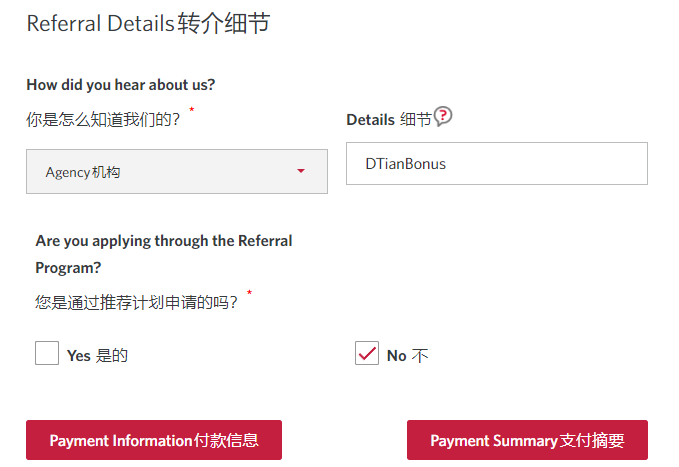Click the red arrow in Agency dropdown

point(301,171)
